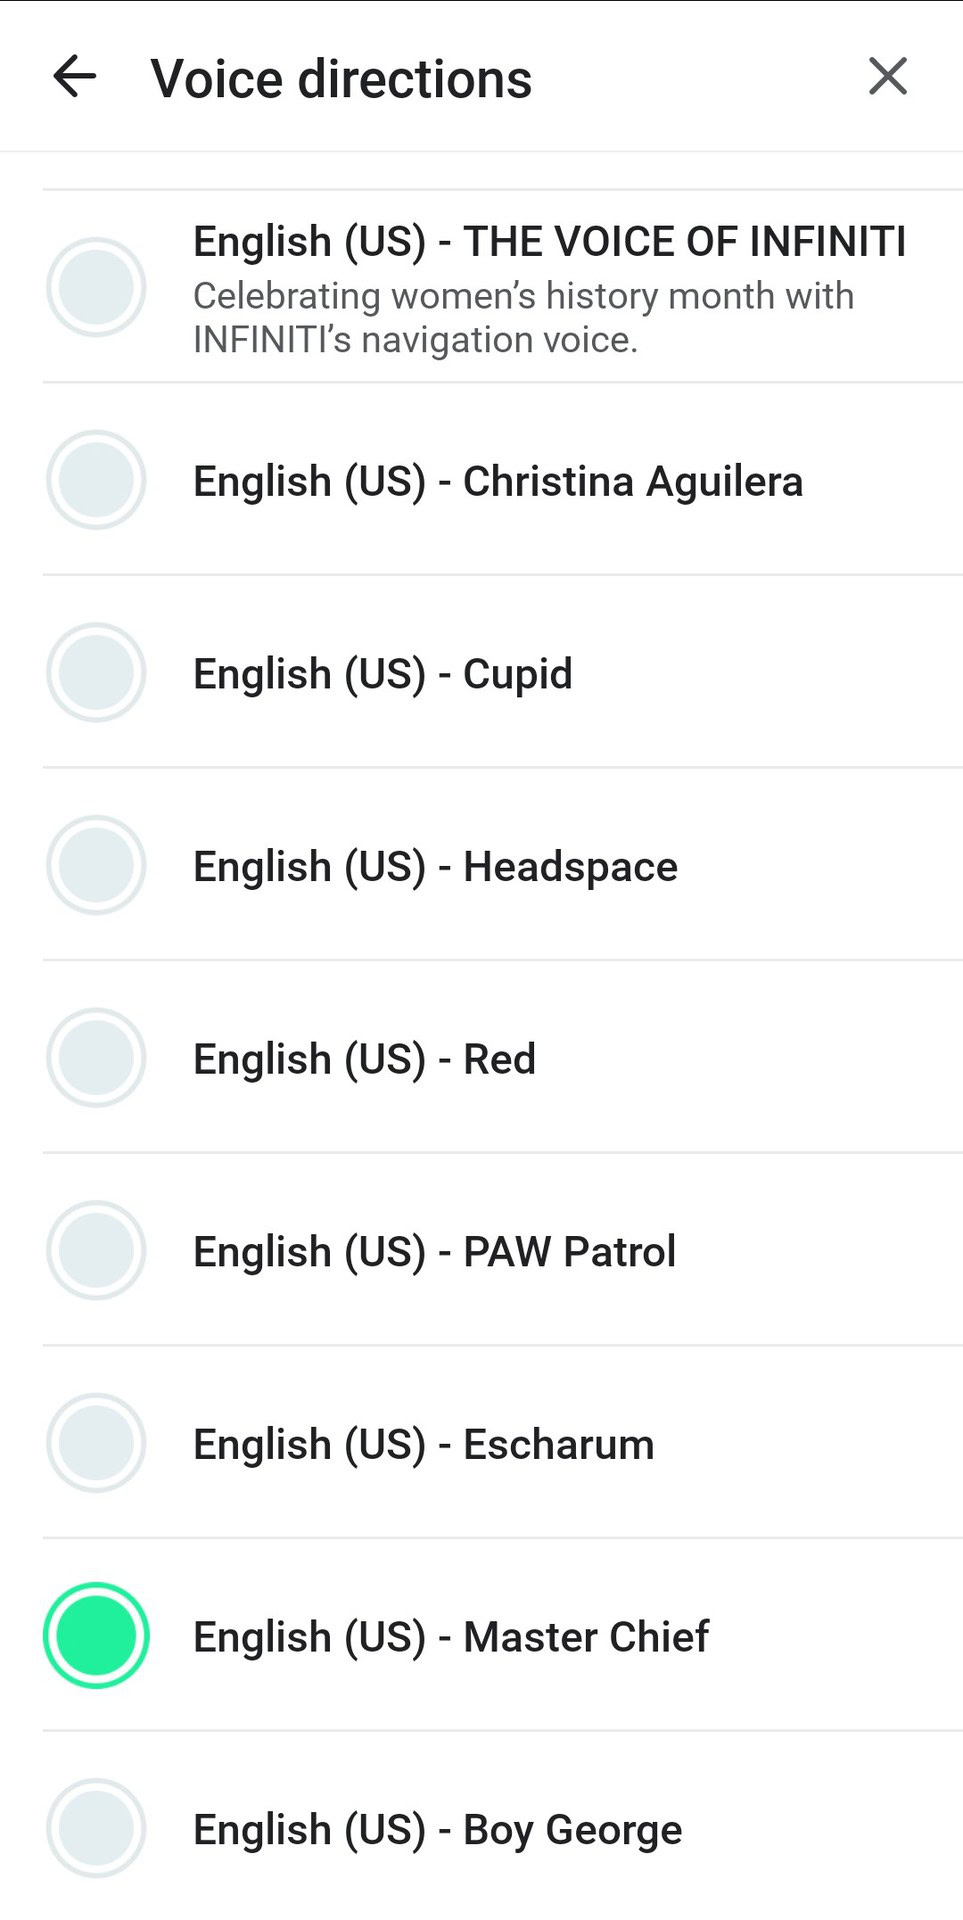Tap the back arrow icon

(75, 77)
